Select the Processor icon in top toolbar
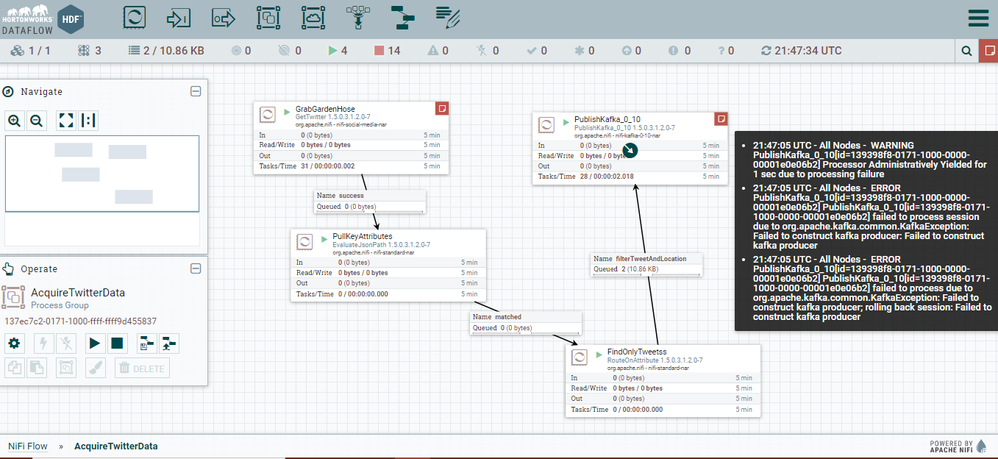This screenshot has height=459, width=998. click(134, 17)
